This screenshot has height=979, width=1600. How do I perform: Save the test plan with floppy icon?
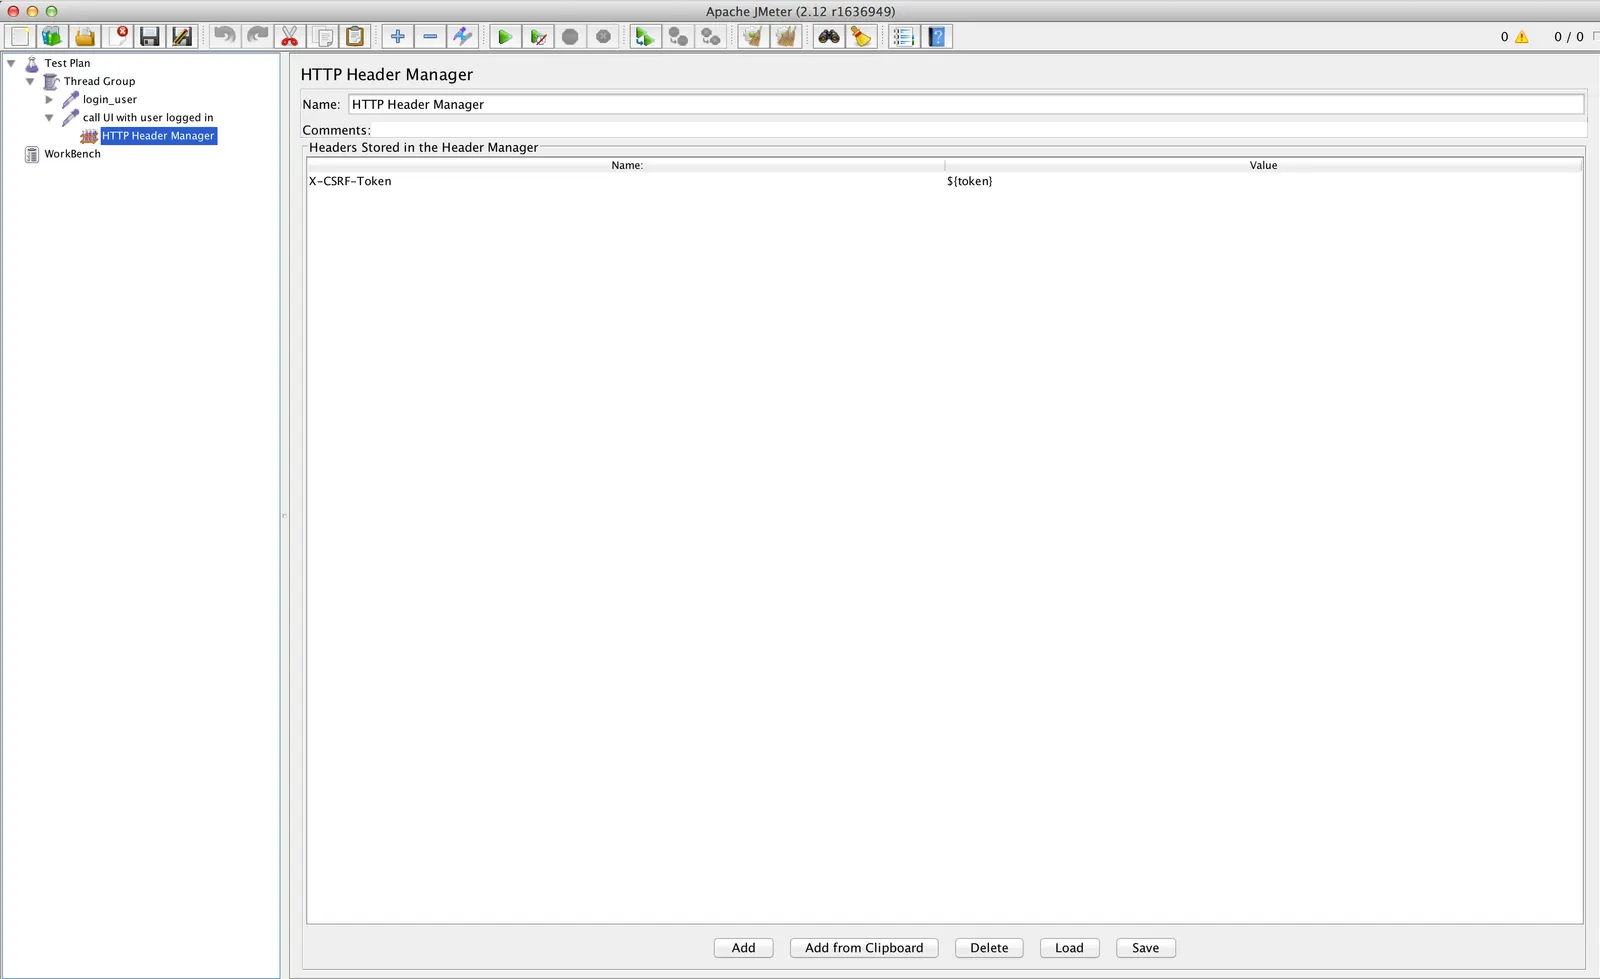[x=150, y=37]
